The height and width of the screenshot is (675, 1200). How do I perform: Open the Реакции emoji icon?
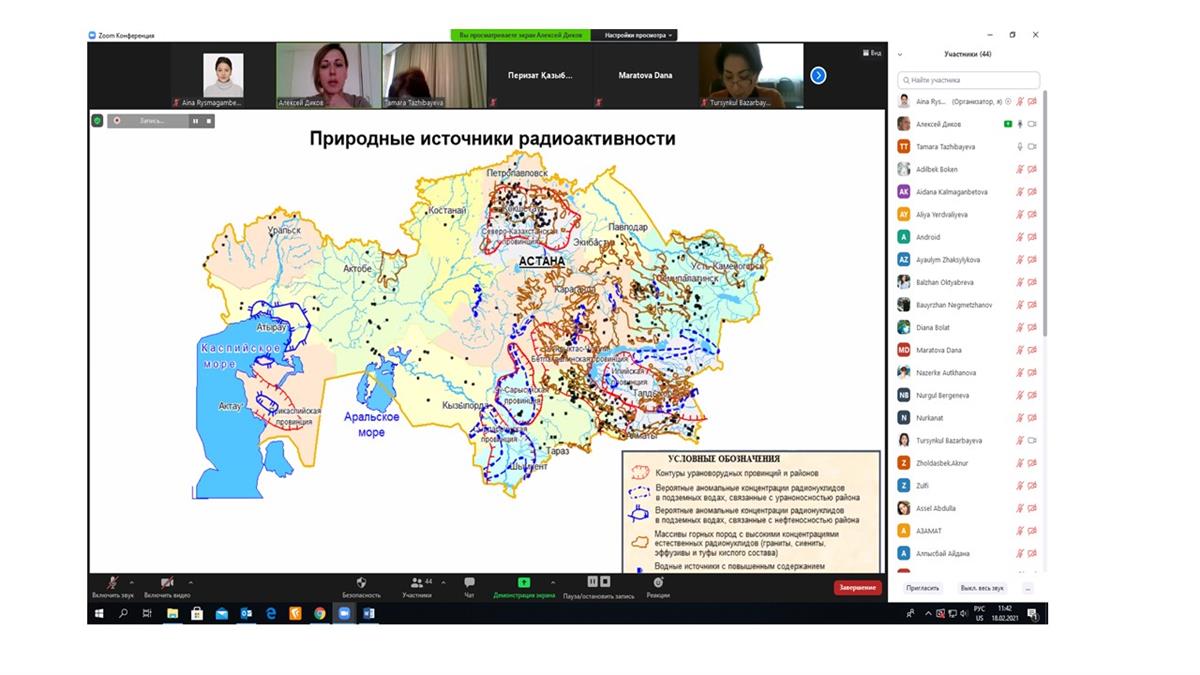tap(658, 583)
